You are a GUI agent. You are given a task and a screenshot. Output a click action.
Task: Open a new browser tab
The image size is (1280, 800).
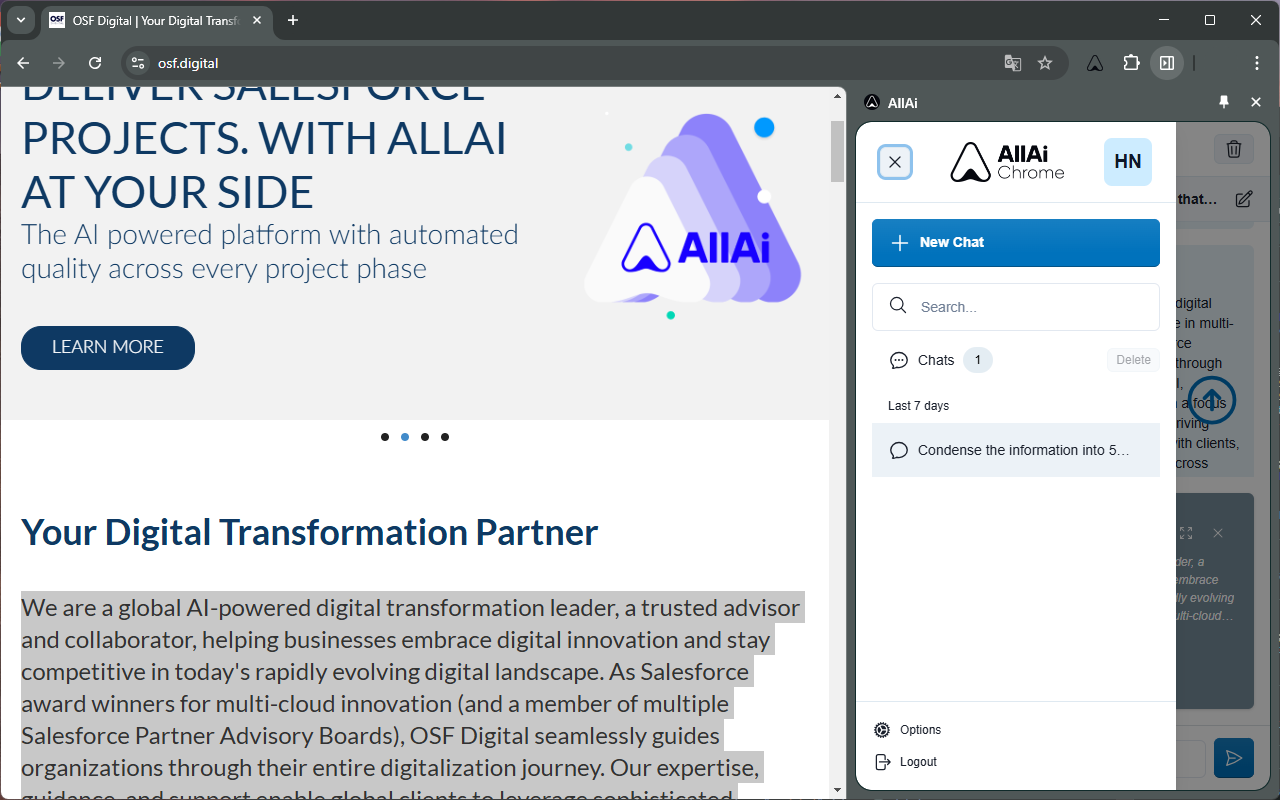(x=293, y=20)
